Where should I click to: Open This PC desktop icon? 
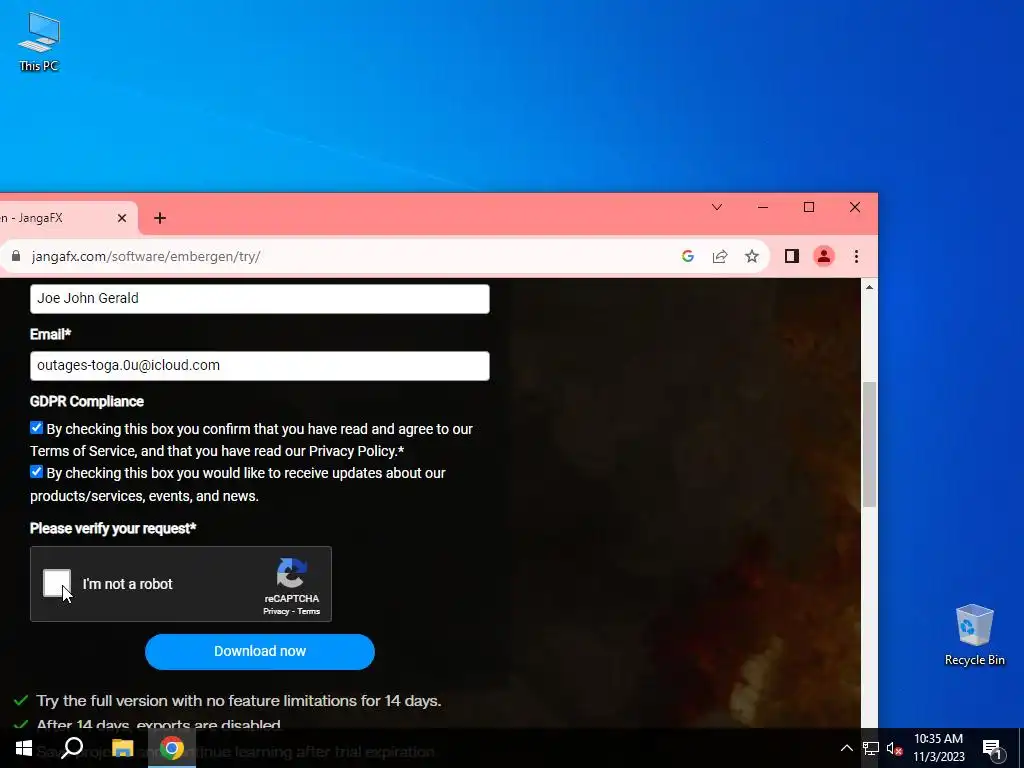pos(39,42)
